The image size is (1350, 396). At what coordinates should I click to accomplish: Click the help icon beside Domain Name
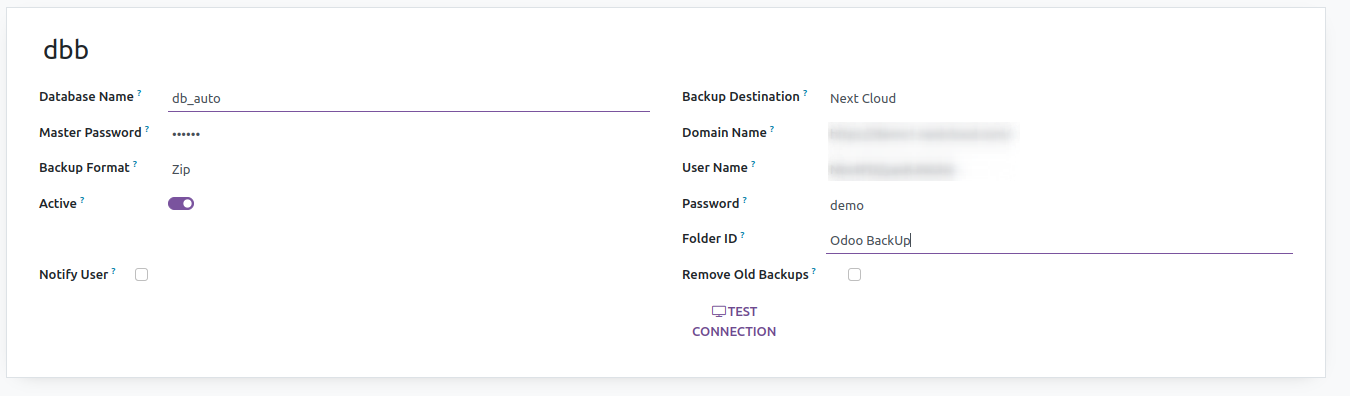tap(772, 128)
